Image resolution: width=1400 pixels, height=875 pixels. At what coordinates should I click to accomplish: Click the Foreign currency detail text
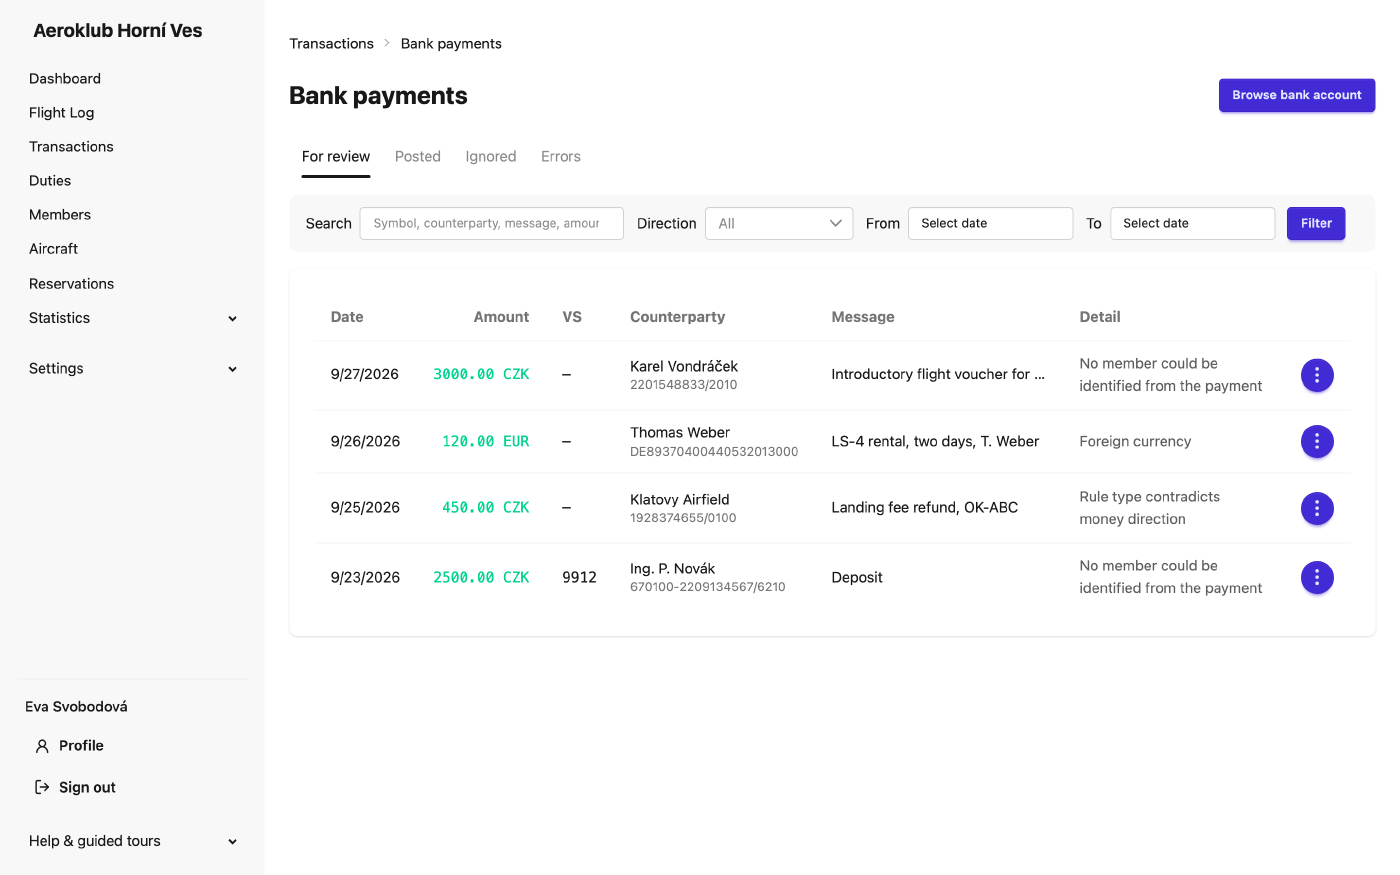click(x=1135, y=441)
